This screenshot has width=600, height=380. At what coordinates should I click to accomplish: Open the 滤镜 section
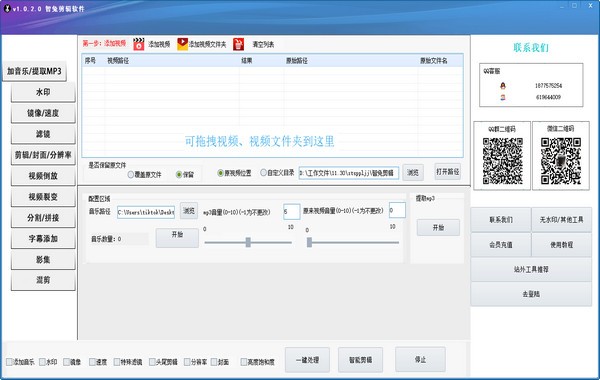[x=43, y=134]
